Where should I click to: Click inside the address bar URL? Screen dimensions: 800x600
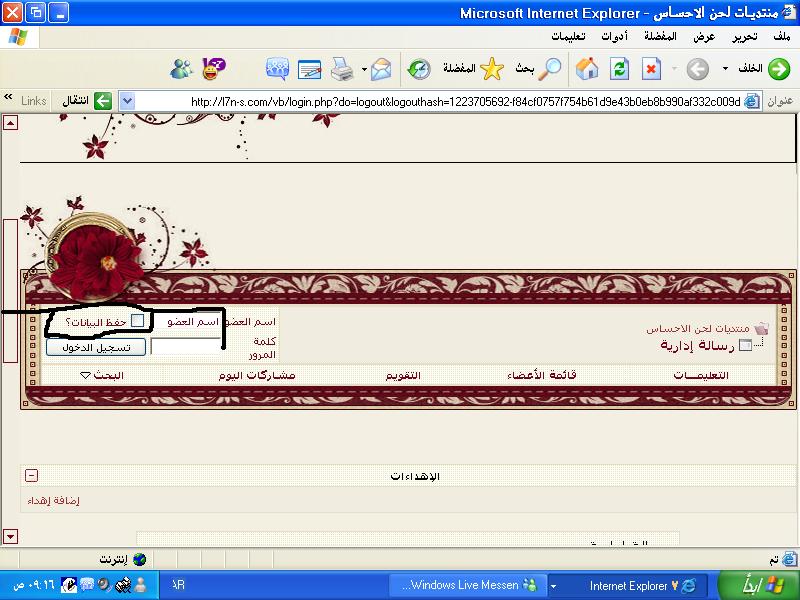click(465, 102)
